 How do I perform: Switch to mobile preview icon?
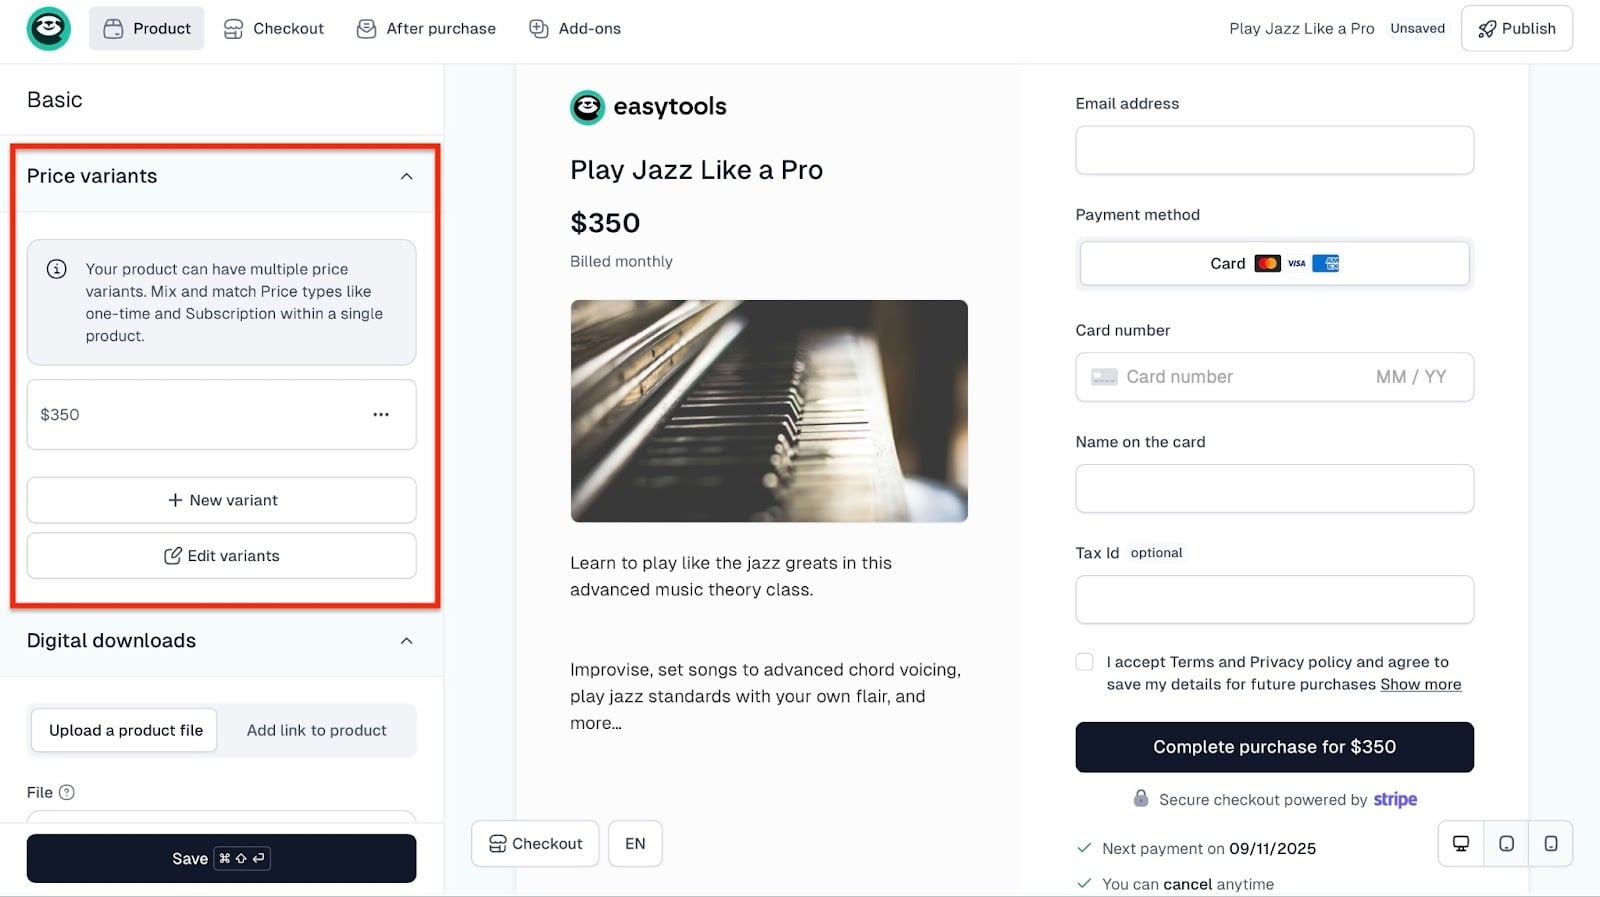coord(1551,843)
